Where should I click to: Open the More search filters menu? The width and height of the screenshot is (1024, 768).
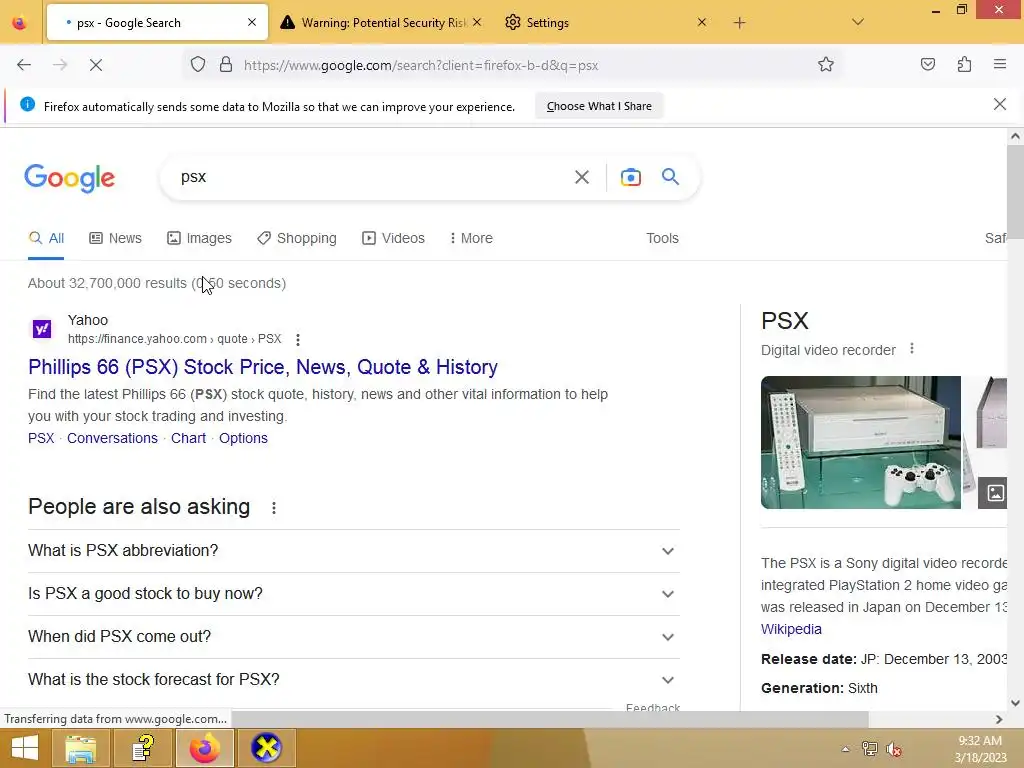click(x=470, y=238)
